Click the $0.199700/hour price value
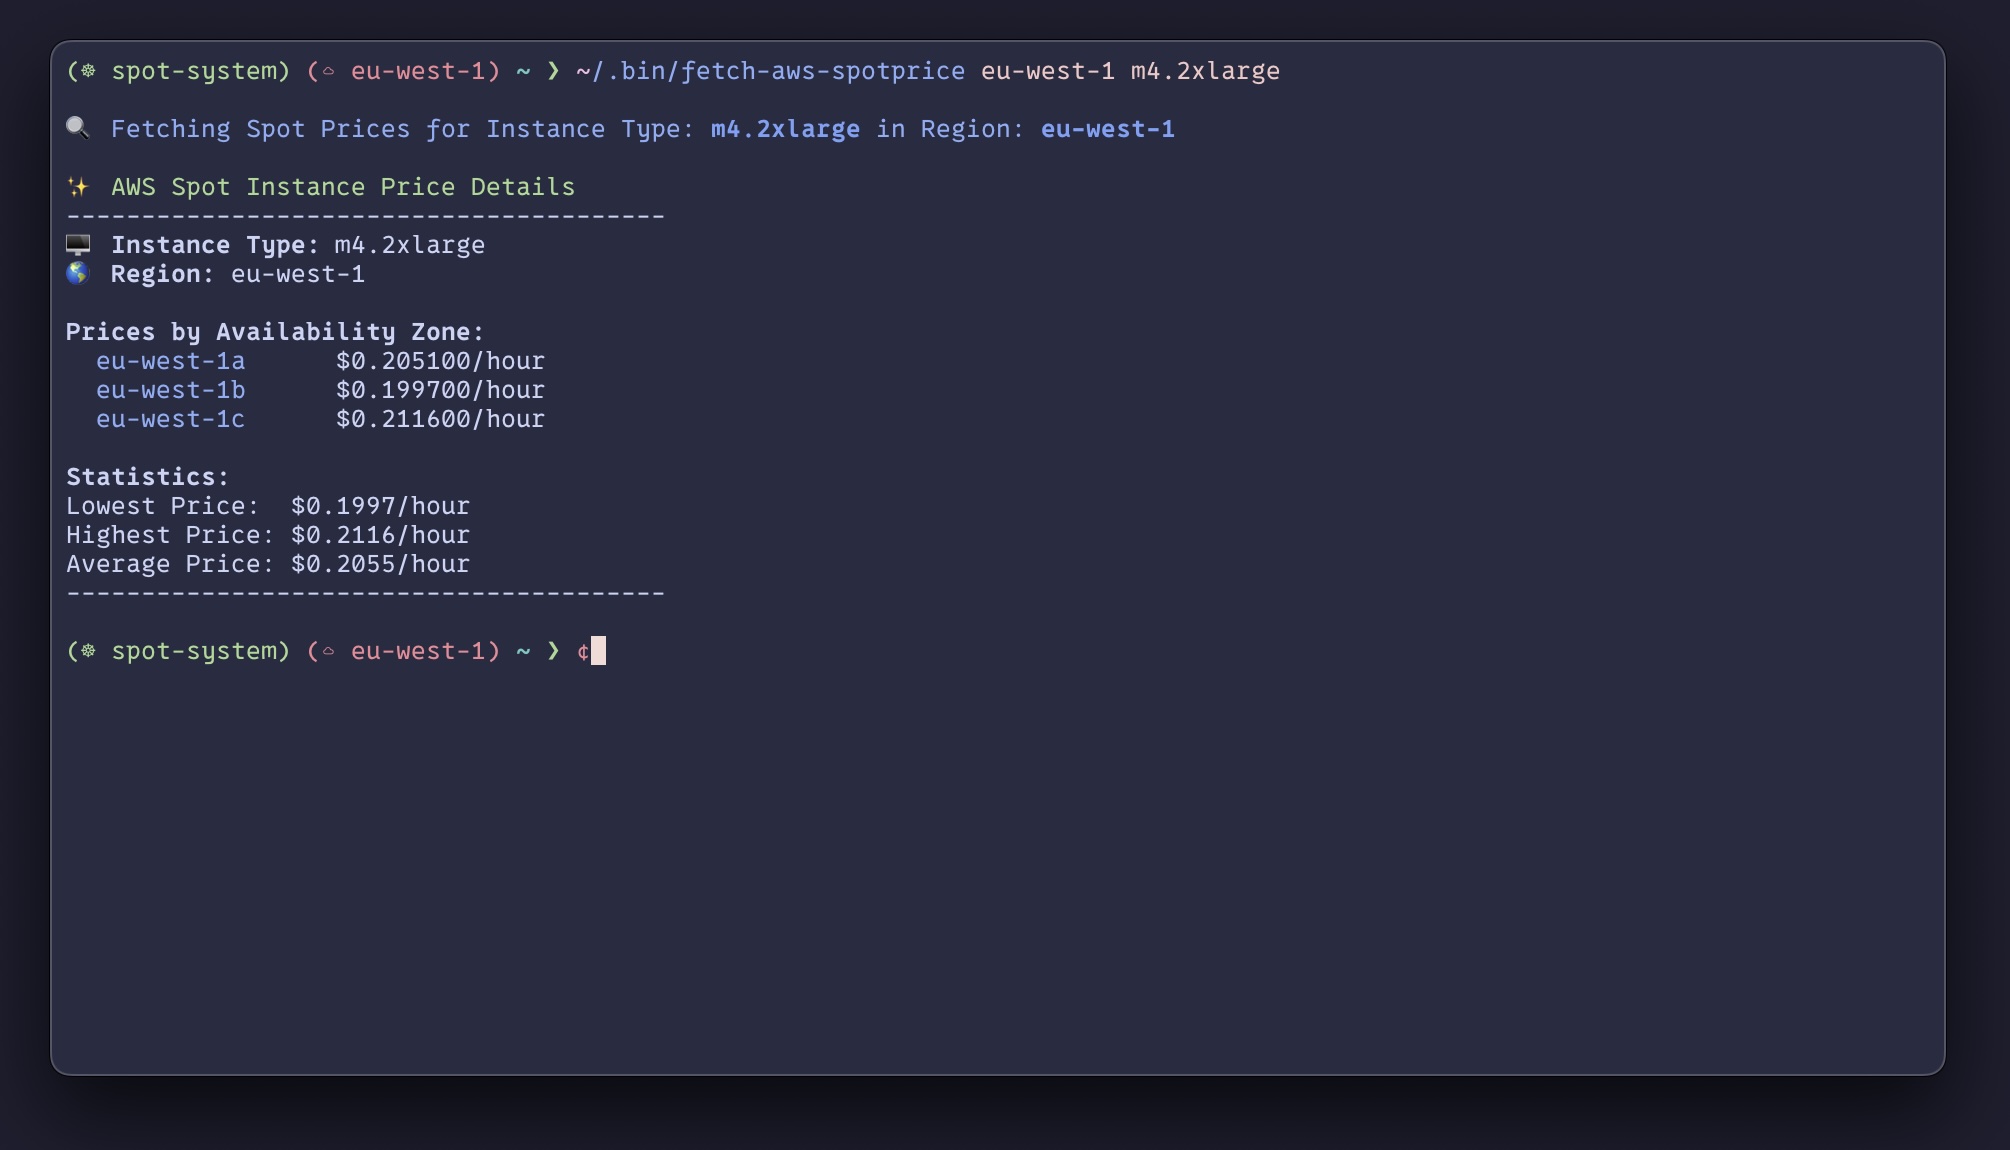Viewport: 2010px width, 1150px height. 441,390
